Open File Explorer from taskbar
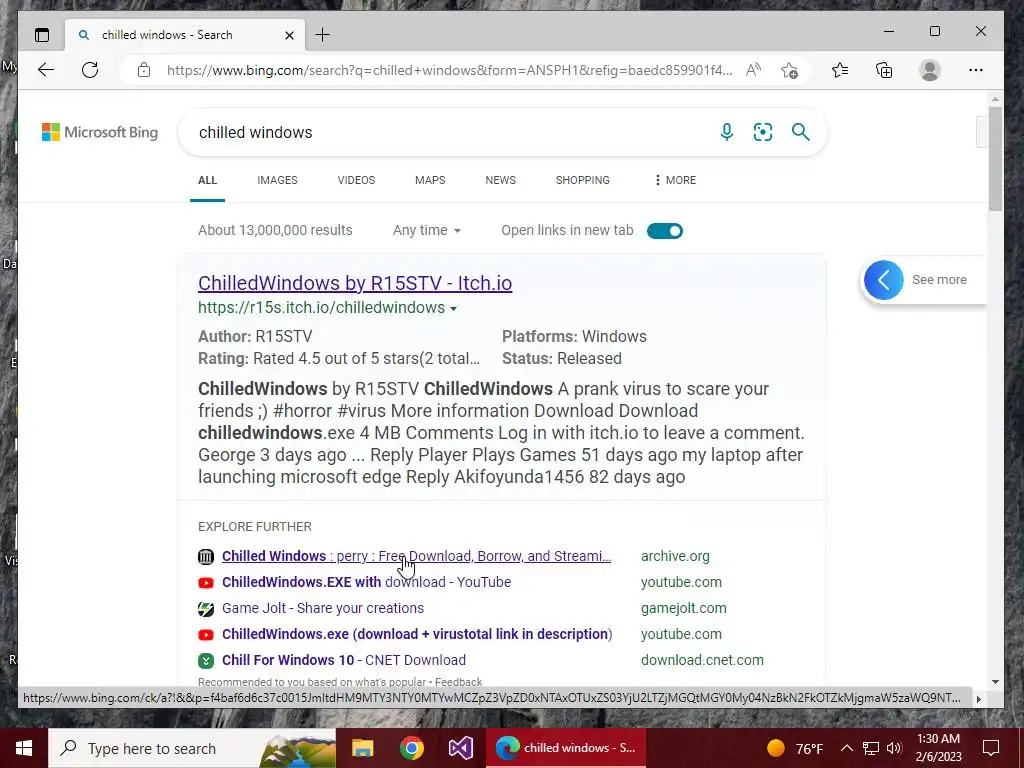 coord(362,748)
